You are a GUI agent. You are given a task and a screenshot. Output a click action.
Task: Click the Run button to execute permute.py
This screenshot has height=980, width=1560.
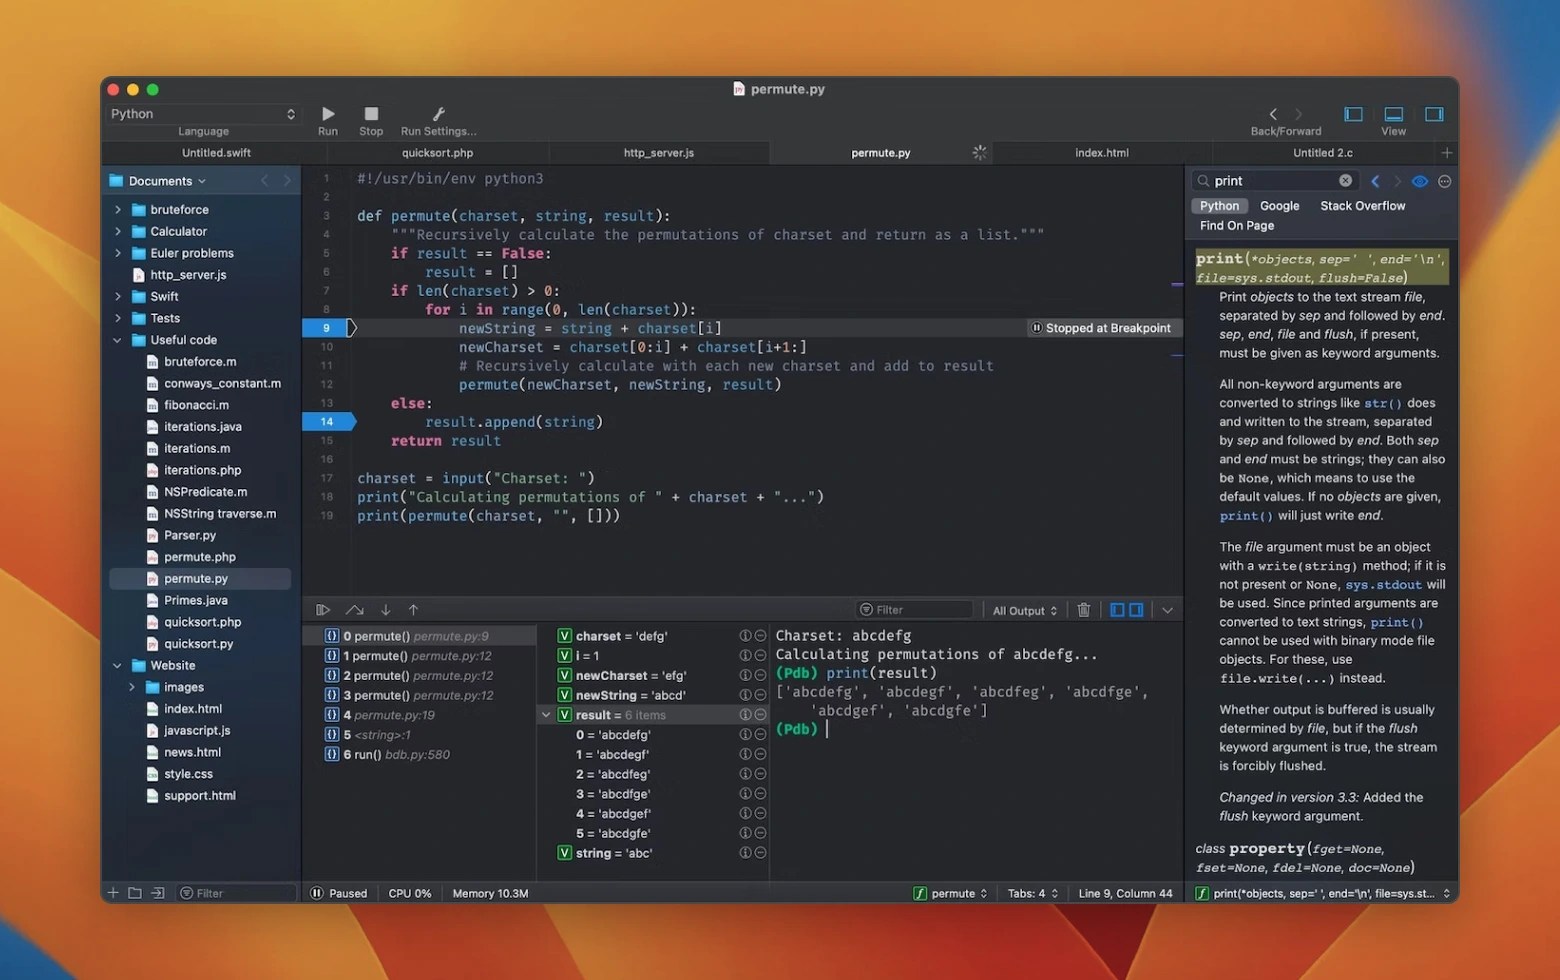[x=327, y=114]
